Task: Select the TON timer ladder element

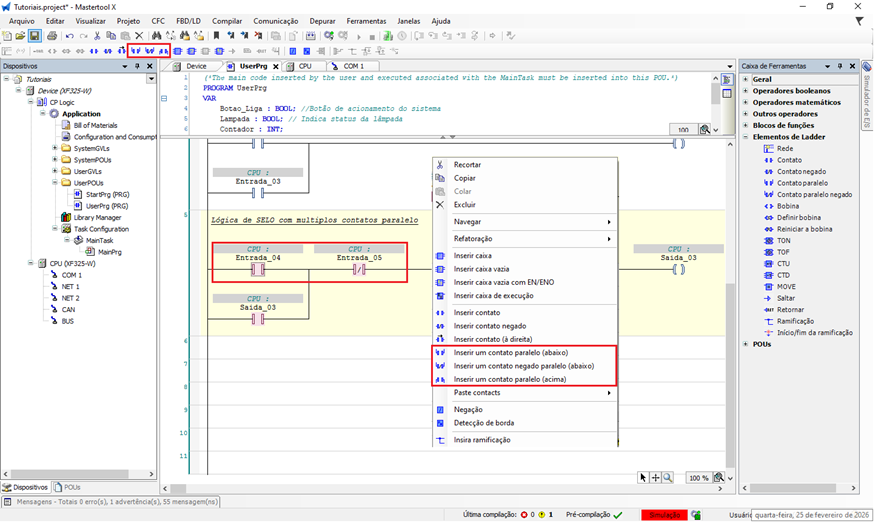Action: (x=784, y=241)
